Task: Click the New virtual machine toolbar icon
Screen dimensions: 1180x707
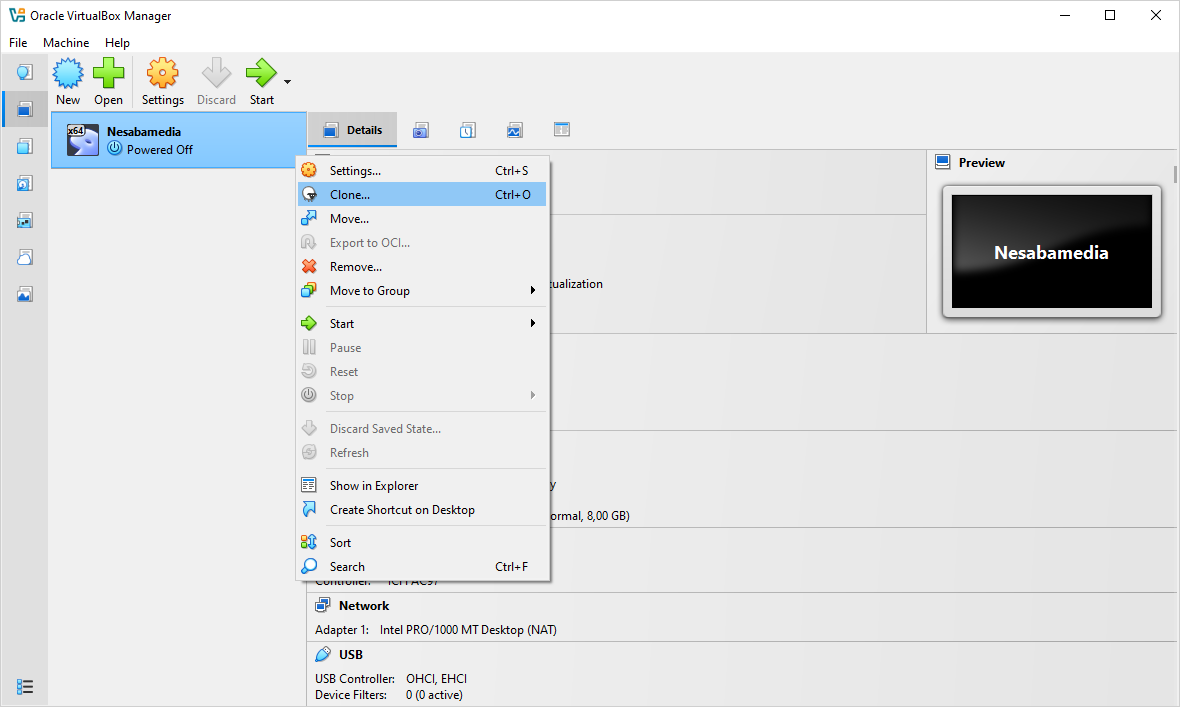Action: 68,74
